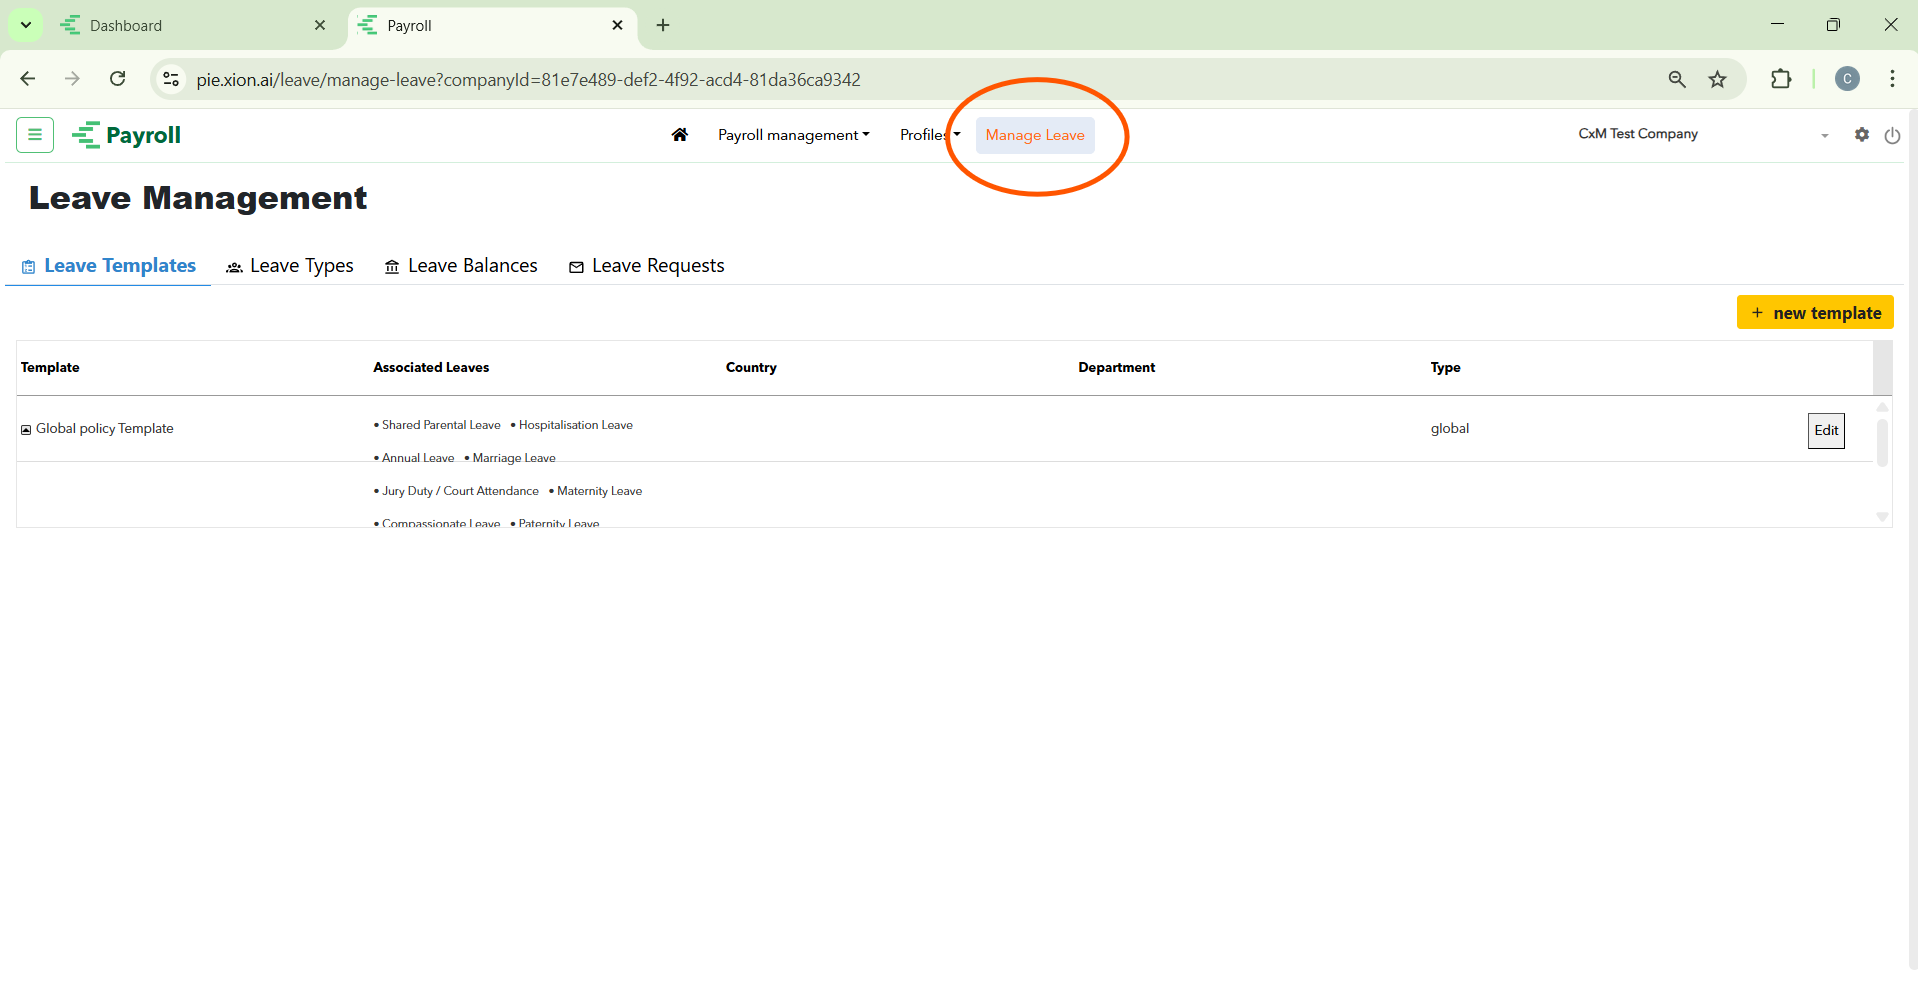1918x987 pixels.
Task: Bookmark page with the star icon
Action: click(x=1717, y=80)
